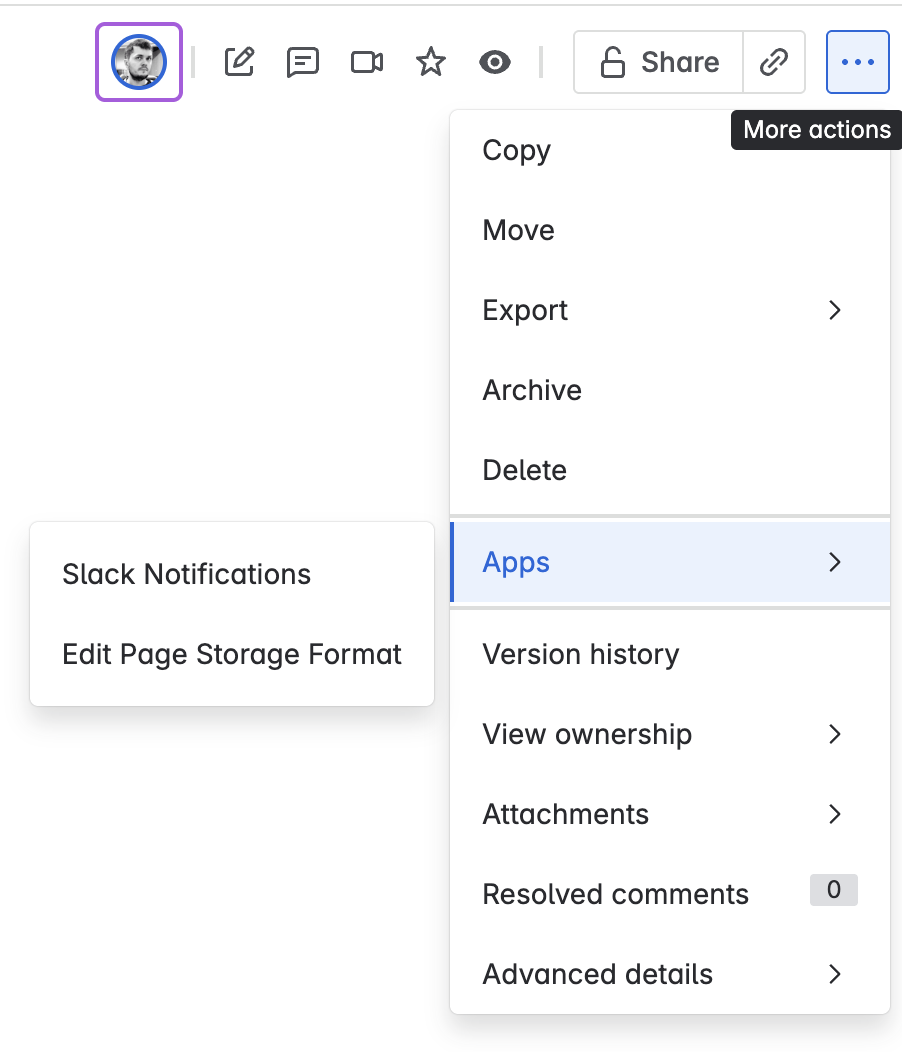The height and width of the screenshot is (1052, 902).
Task: Toggle the watch eye icon
Action: 495,62
